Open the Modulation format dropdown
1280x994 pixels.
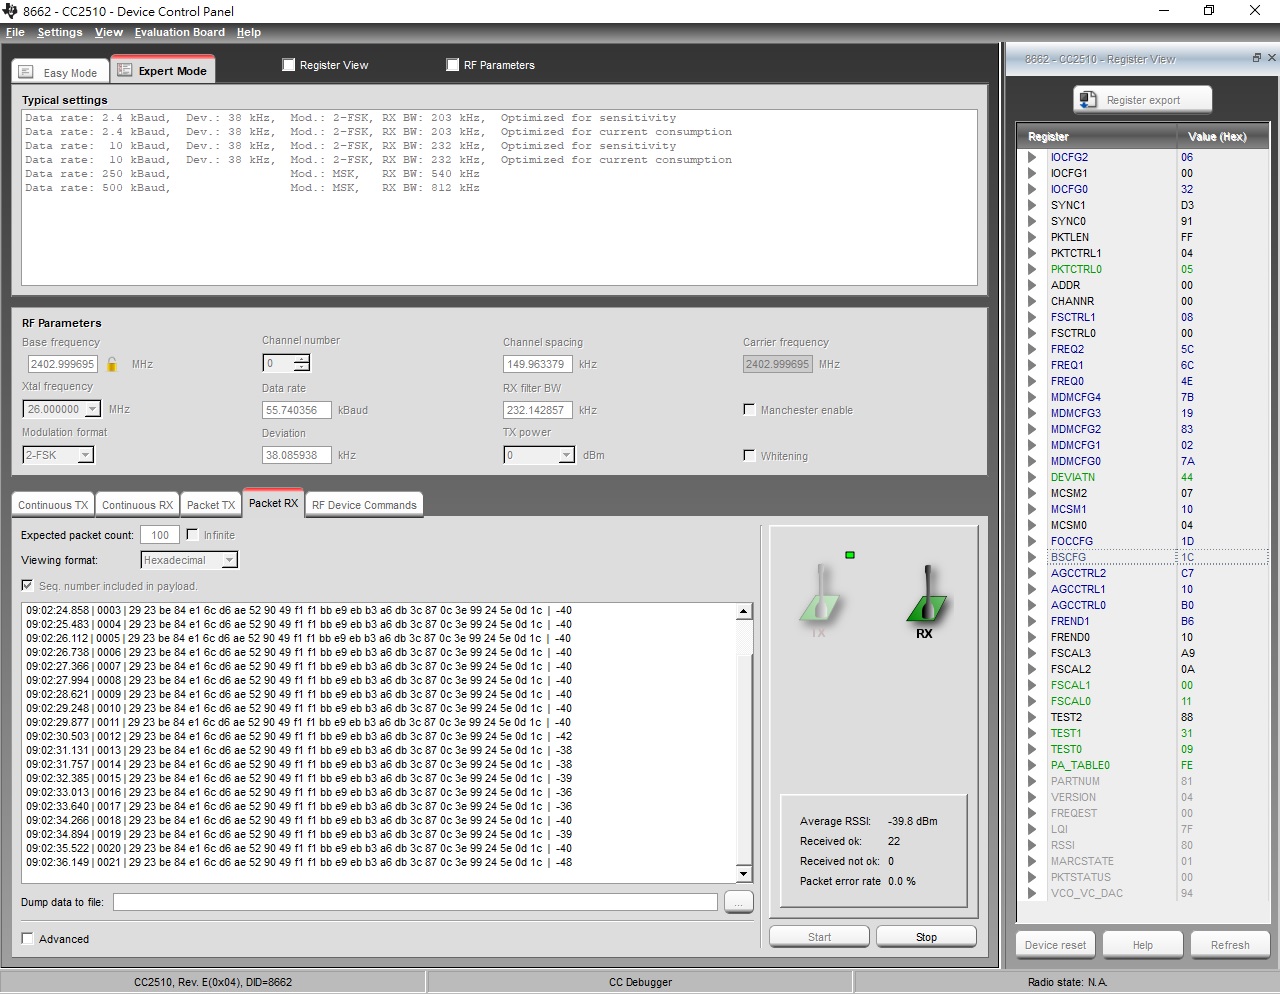pyautogui.click(x=86, y=455)
